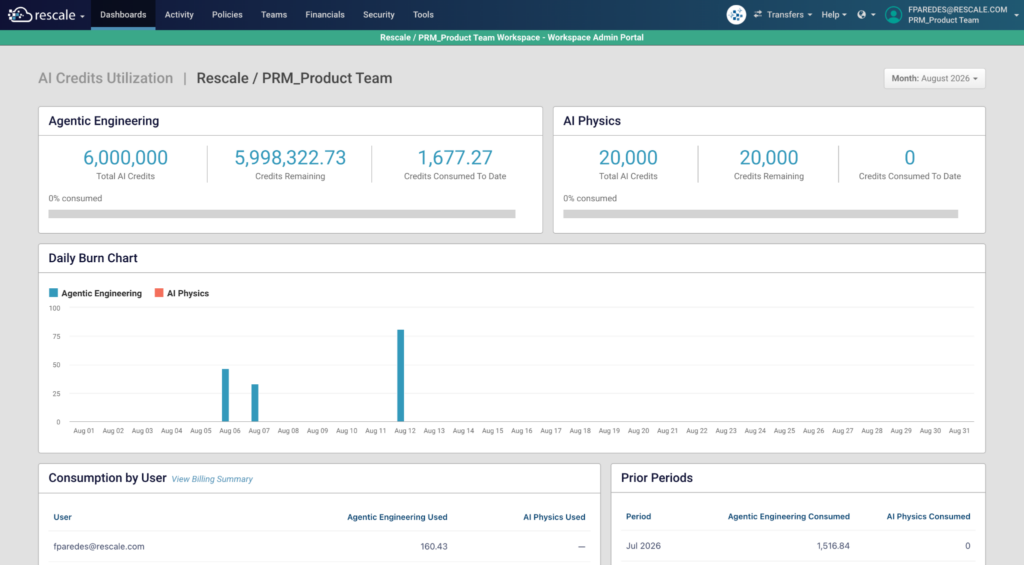
Task: Toggle Agentic Engineering legend swatch
Action: (x=54, y=293)
